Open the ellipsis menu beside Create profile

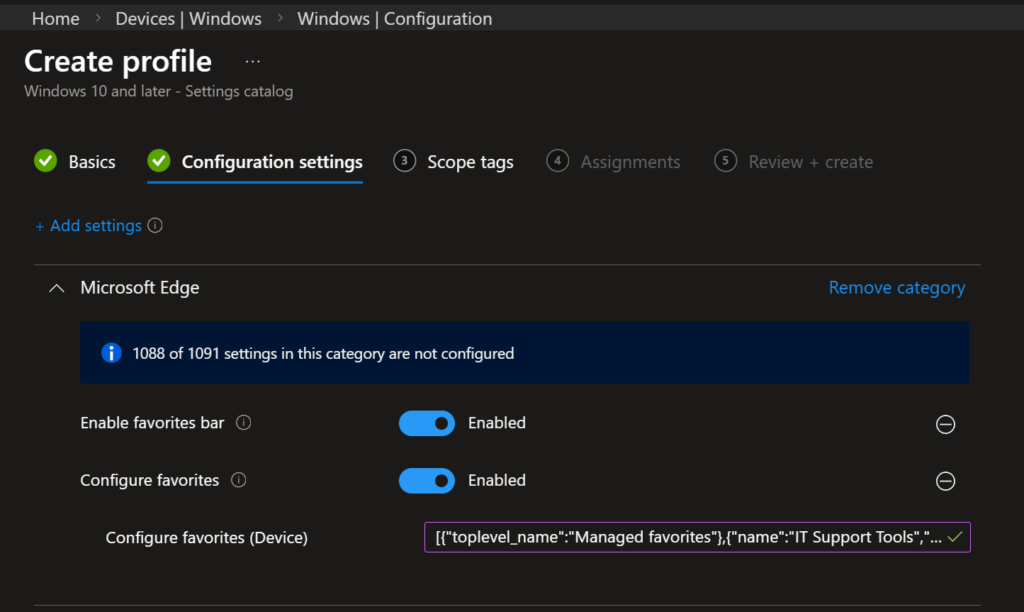click(253, 61)
